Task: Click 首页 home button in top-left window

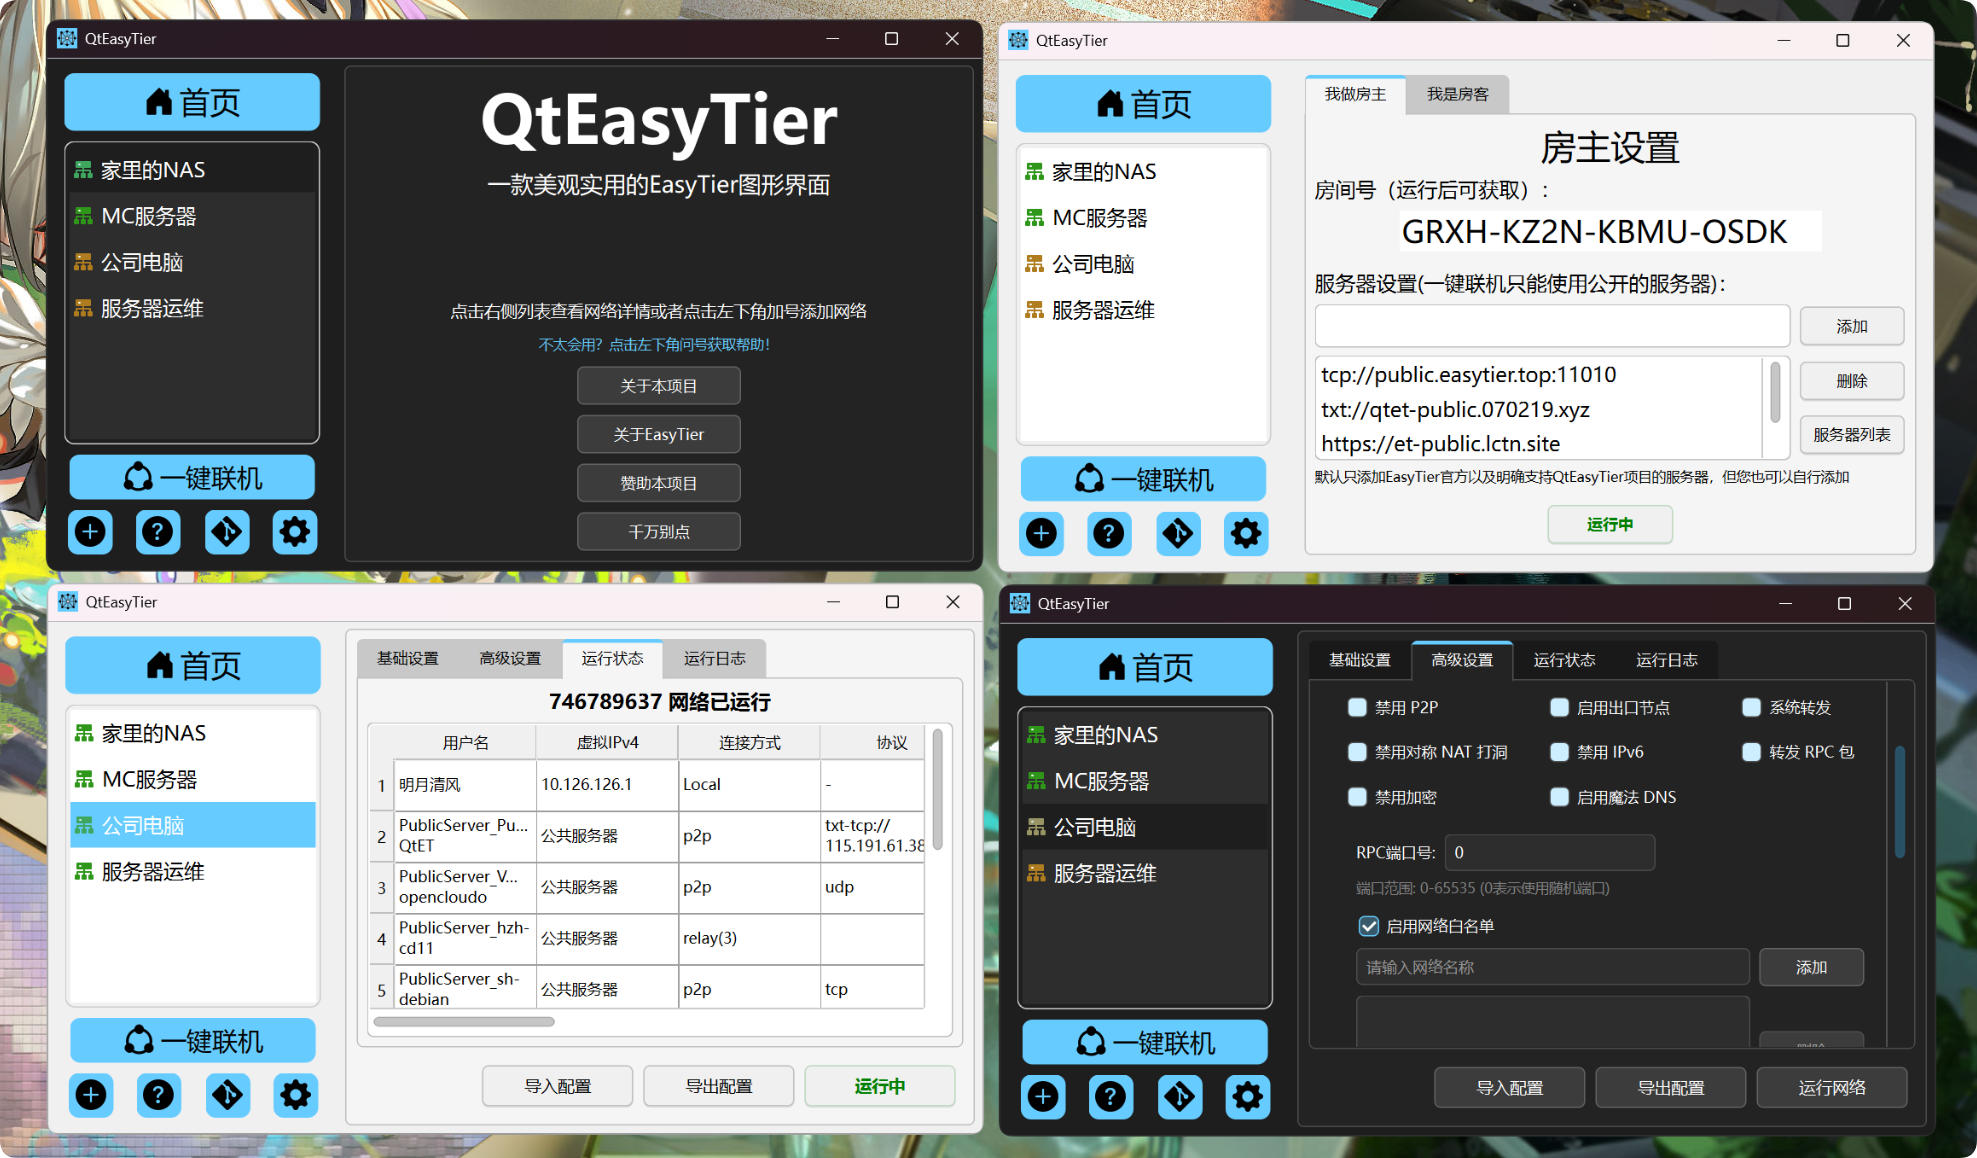Action: [192, 102]
